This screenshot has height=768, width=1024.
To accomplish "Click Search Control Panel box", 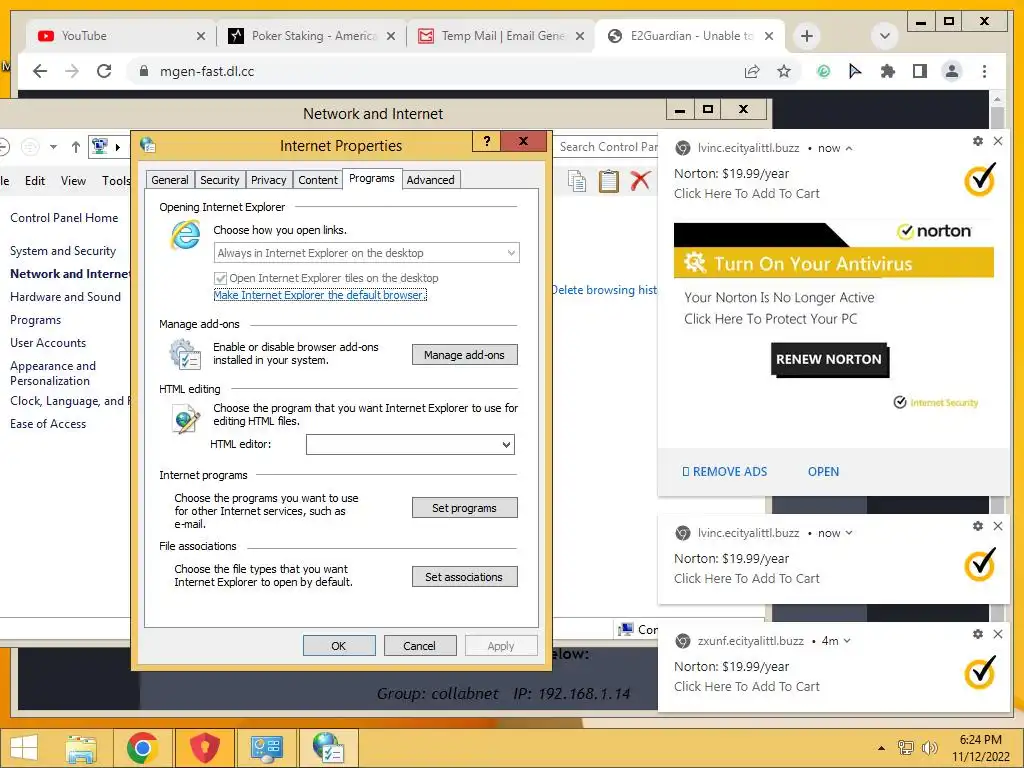I will [x=606, y=147].
